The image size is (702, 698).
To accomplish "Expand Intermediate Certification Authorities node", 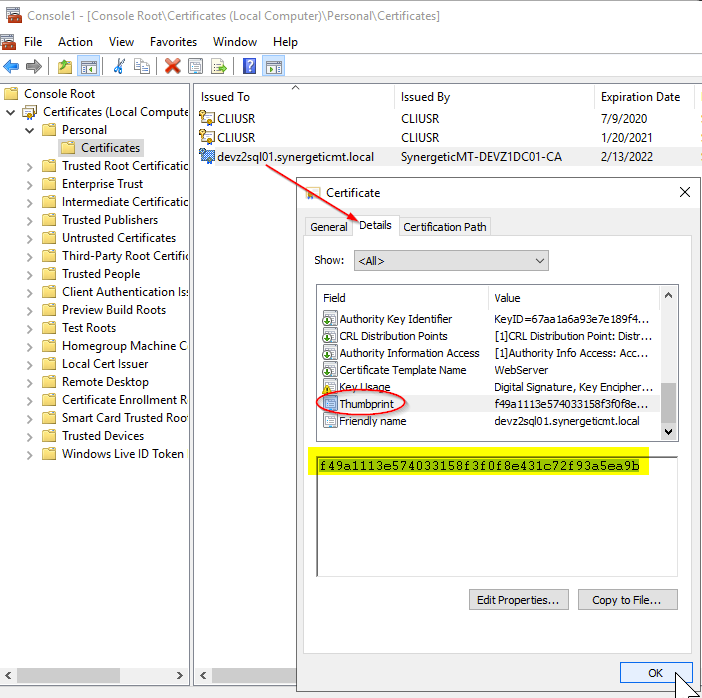I will tap(29, 203).
